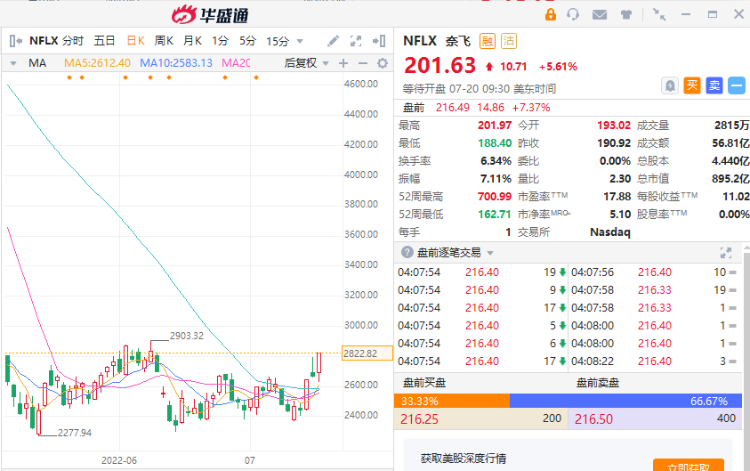
Task: Click the 总市值 value 895.2亿
Action: (730, 178)
